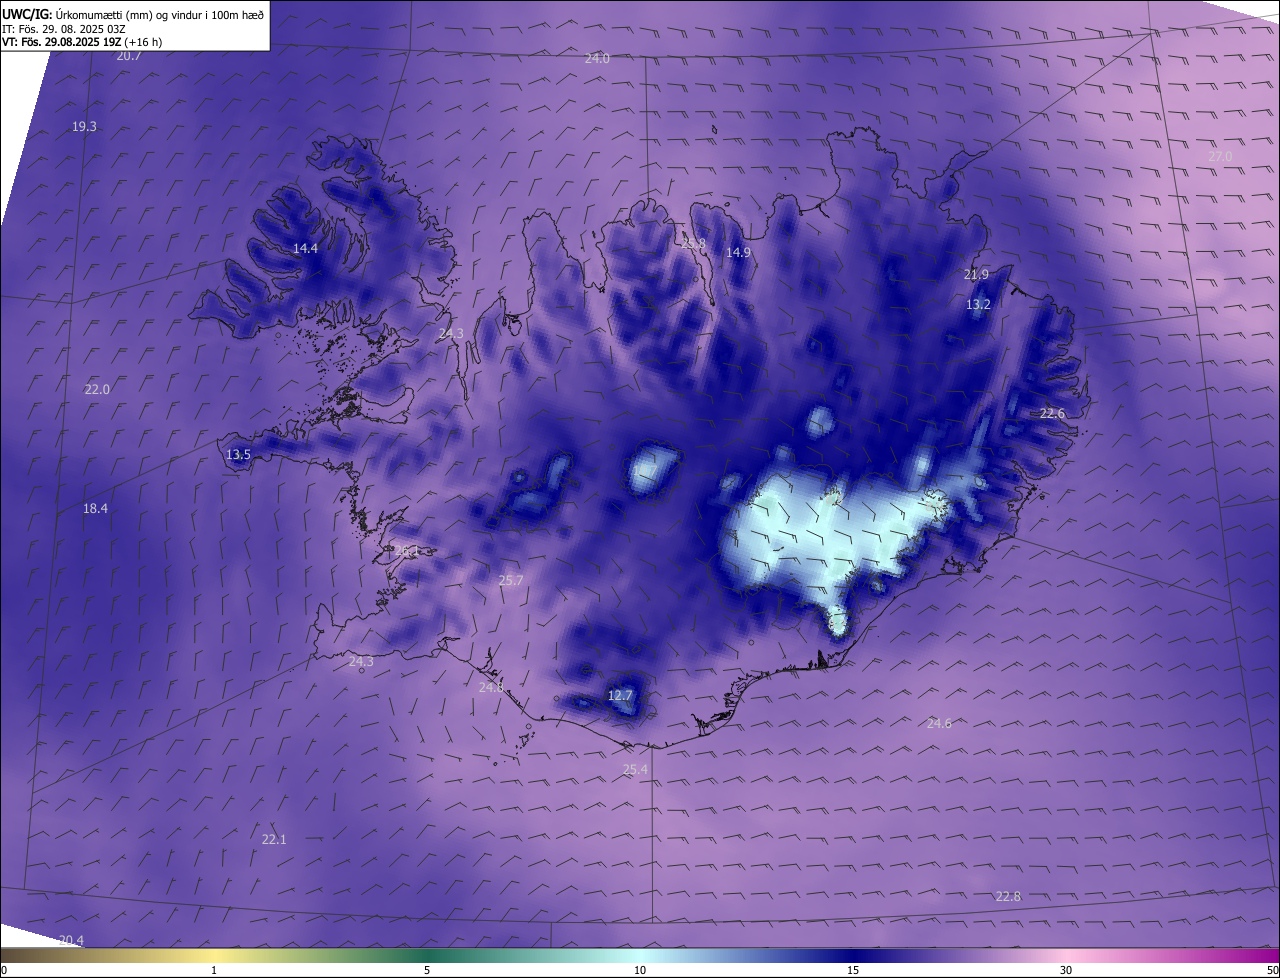This screenshot has height=978, width=1280.
Task: Click the 14.9 value label
Action: 738,253
